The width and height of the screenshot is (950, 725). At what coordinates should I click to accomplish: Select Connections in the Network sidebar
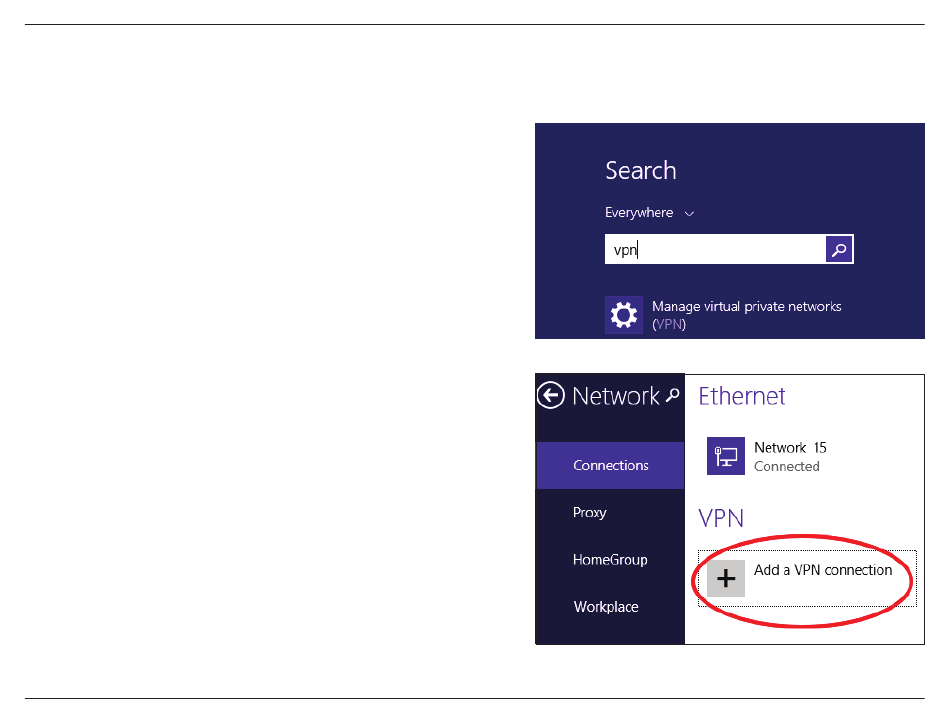coord(610,465)
